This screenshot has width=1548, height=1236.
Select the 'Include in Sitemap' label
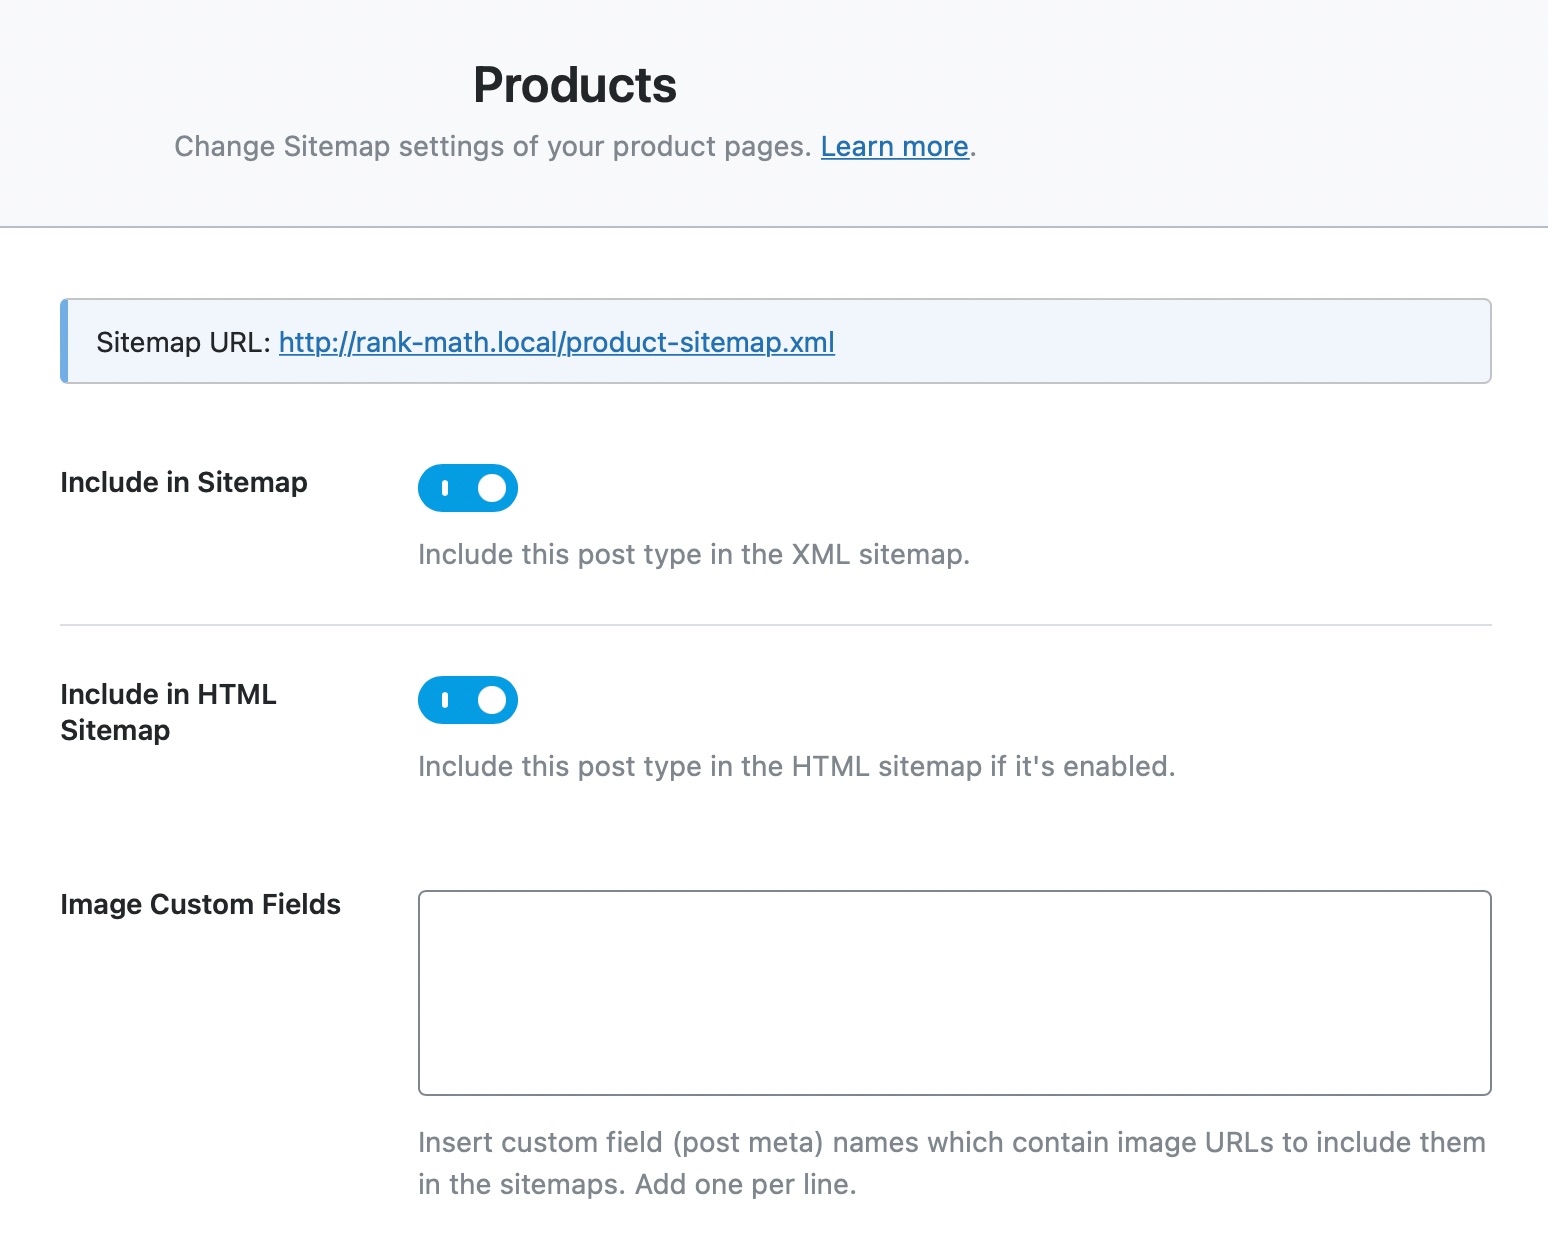point(184,482)
